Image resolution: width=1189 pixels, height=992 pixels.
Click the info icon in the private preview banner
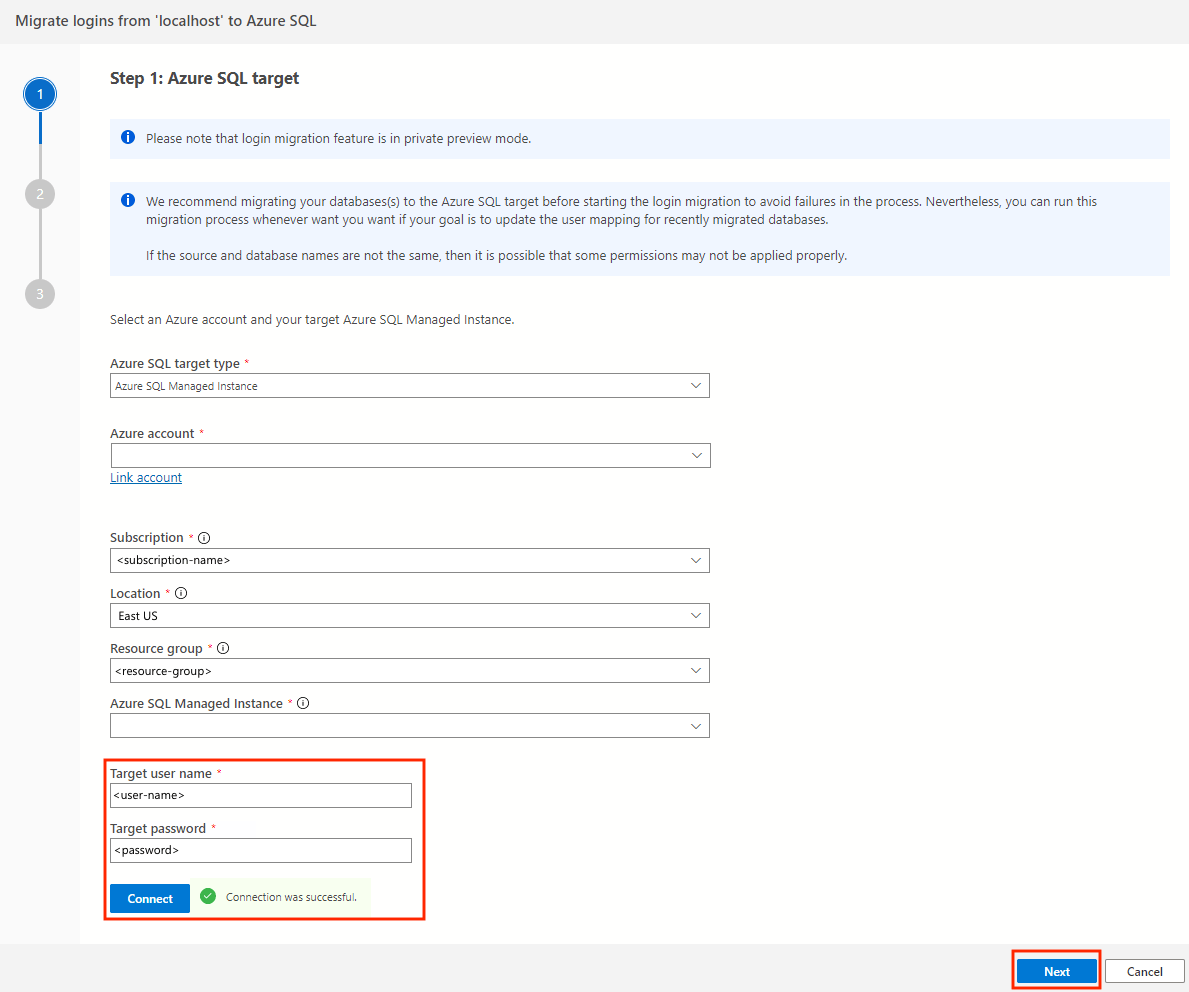coord(127,137)
